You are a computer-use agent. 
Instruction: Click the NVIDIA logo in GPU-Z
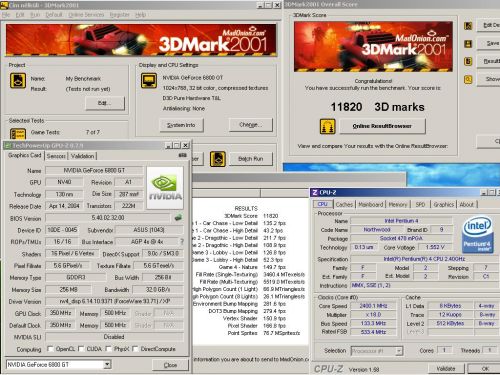point(165,188)
